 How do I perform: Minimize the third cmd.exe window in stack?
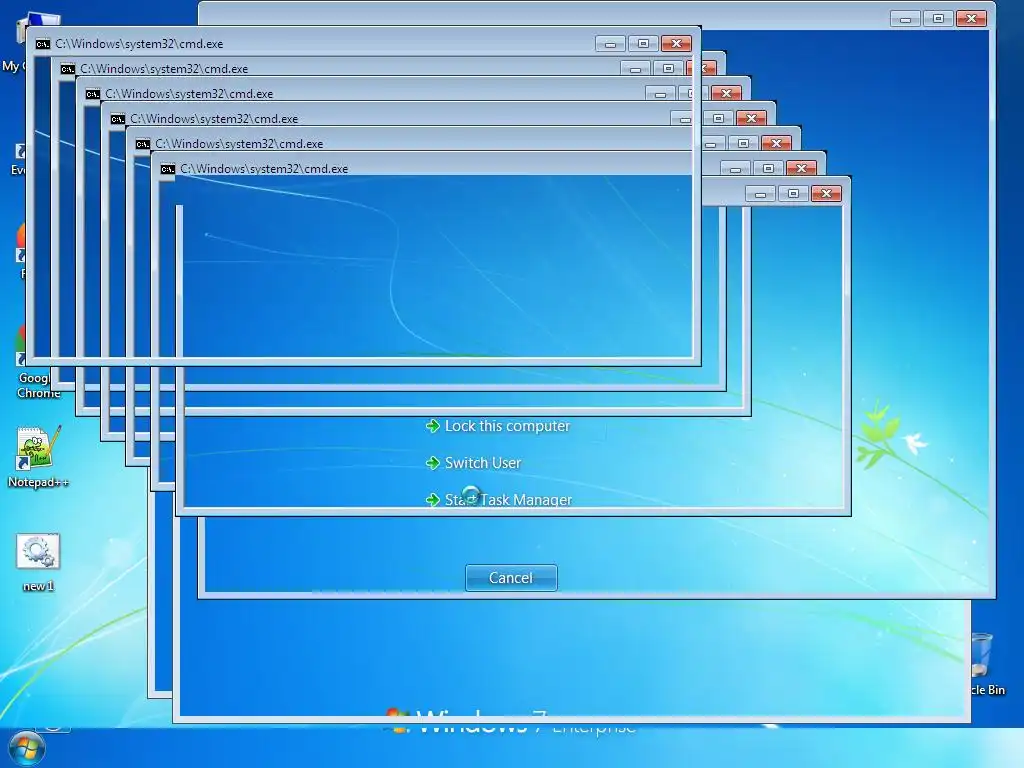(660, 94)
